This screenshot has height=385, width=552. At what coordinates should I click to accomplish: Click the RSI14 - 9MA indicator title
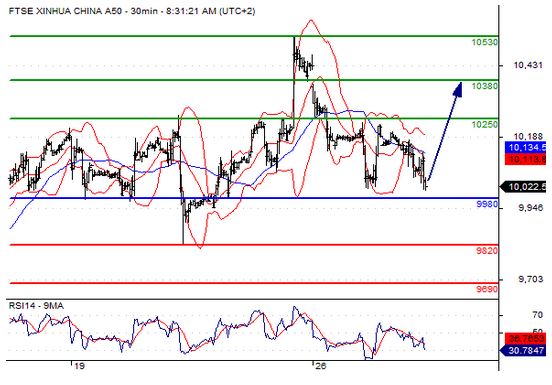tap(36, 306)
